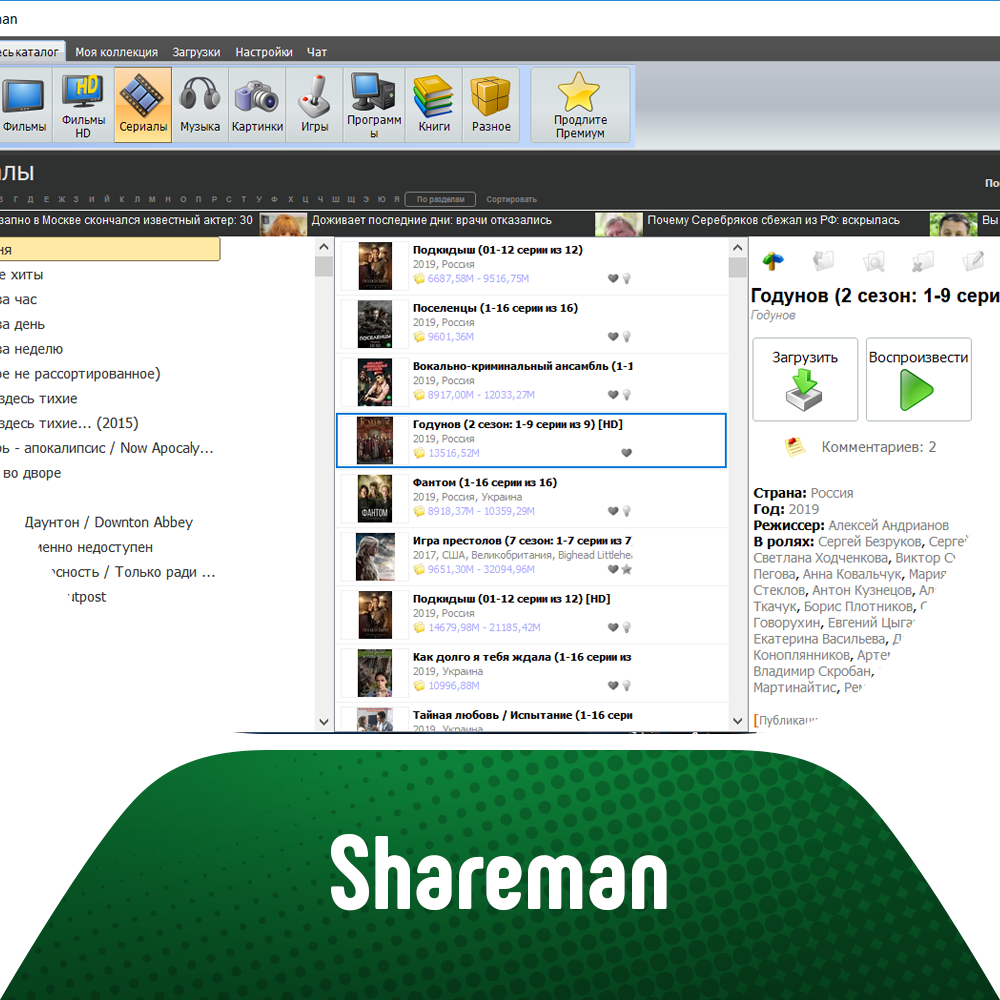Toggle favorite heart on Фантом row
Screen dimensions: 1000x1000
613,511
